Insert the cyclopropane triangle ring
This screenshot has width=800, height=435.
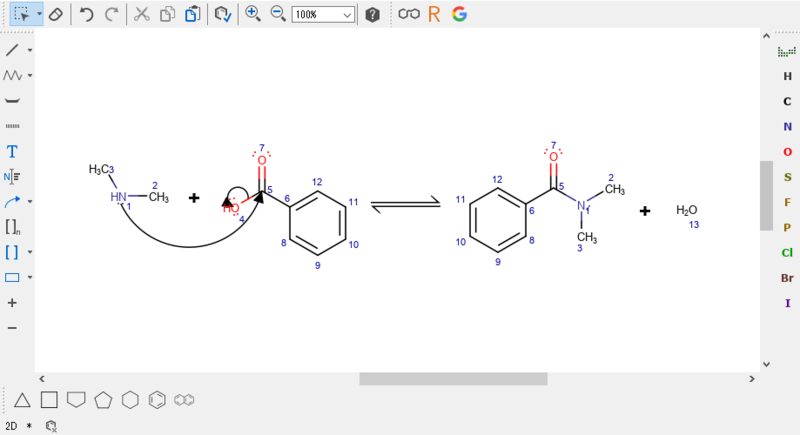[x=22, y=400]
